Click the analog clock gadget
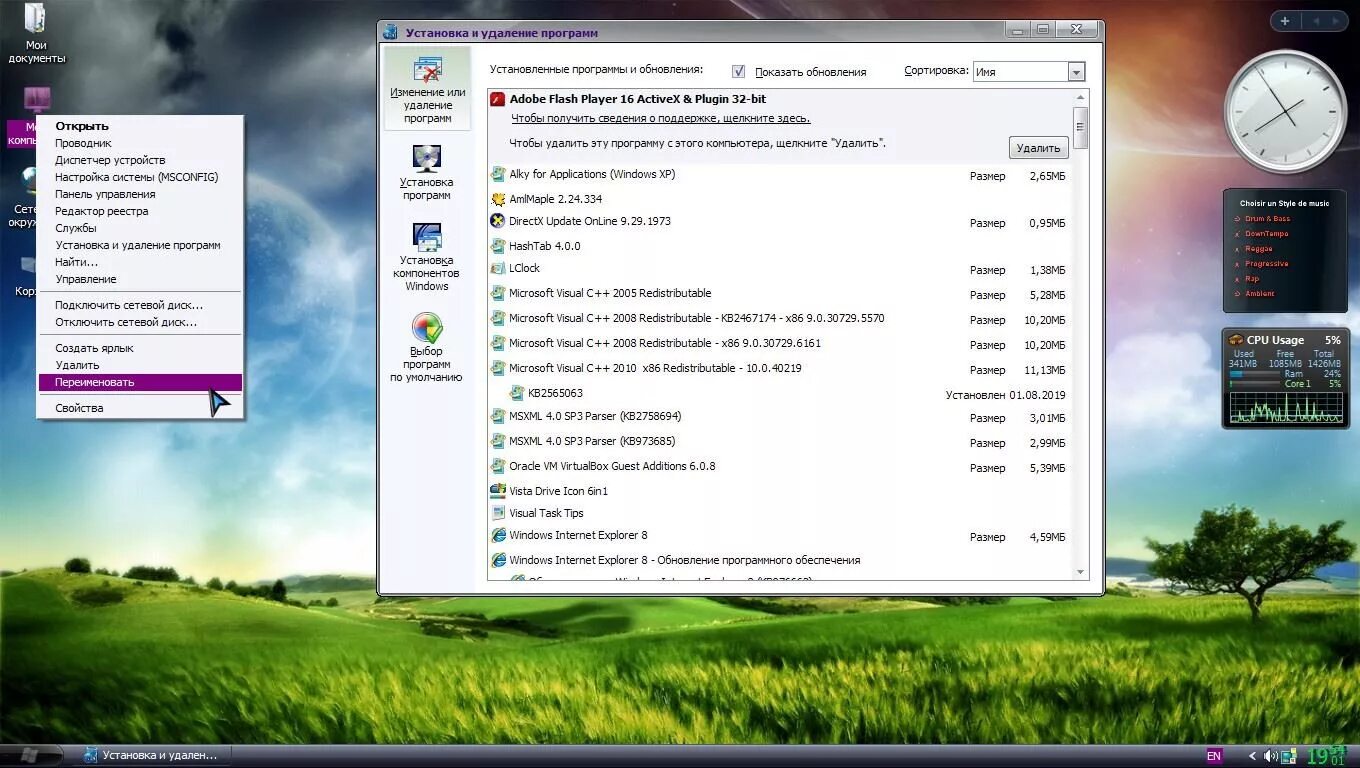This screenshot has height=768, width=1360. coord(1286,111)
